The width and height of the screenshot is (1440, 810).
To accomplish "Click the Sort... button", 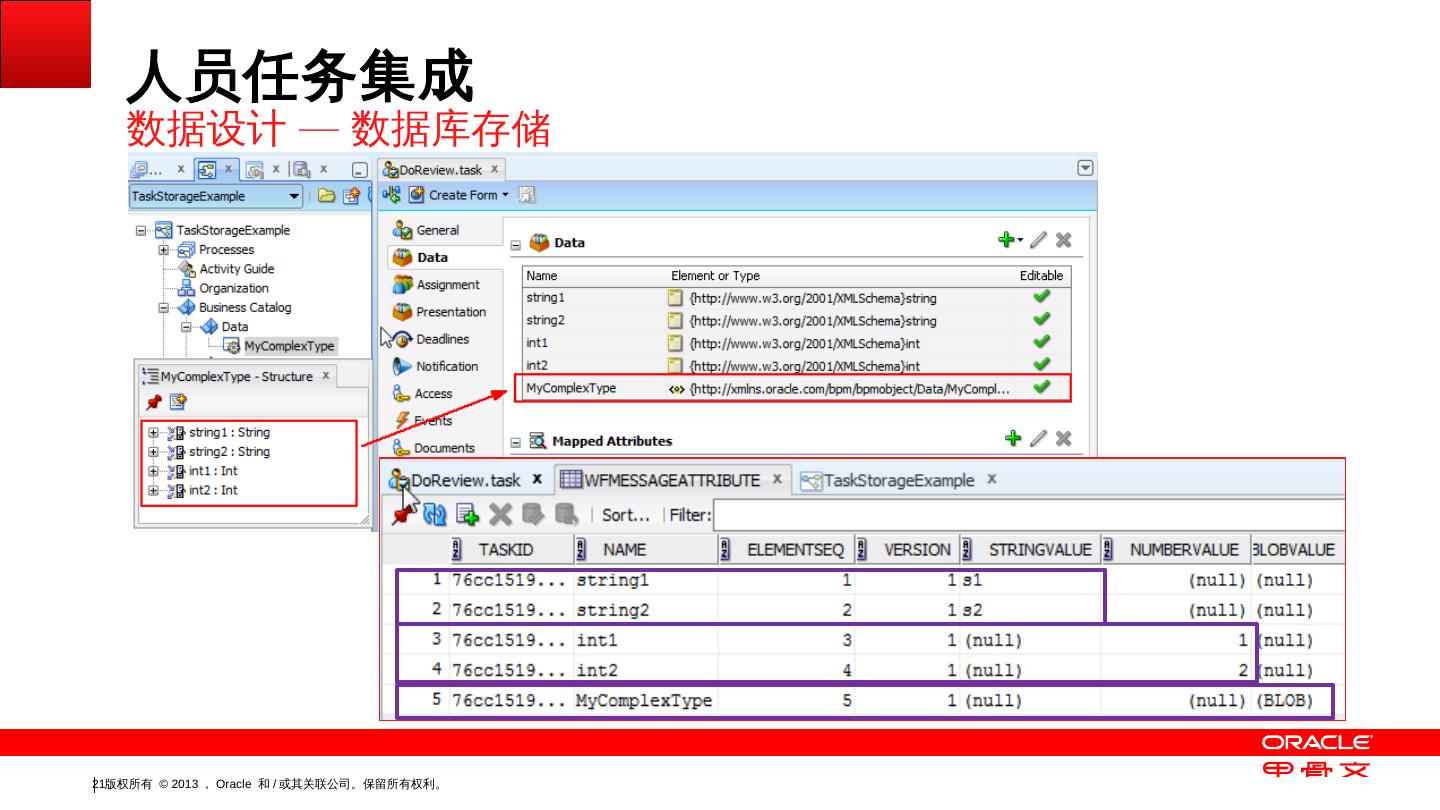I will tap(626, 515).
